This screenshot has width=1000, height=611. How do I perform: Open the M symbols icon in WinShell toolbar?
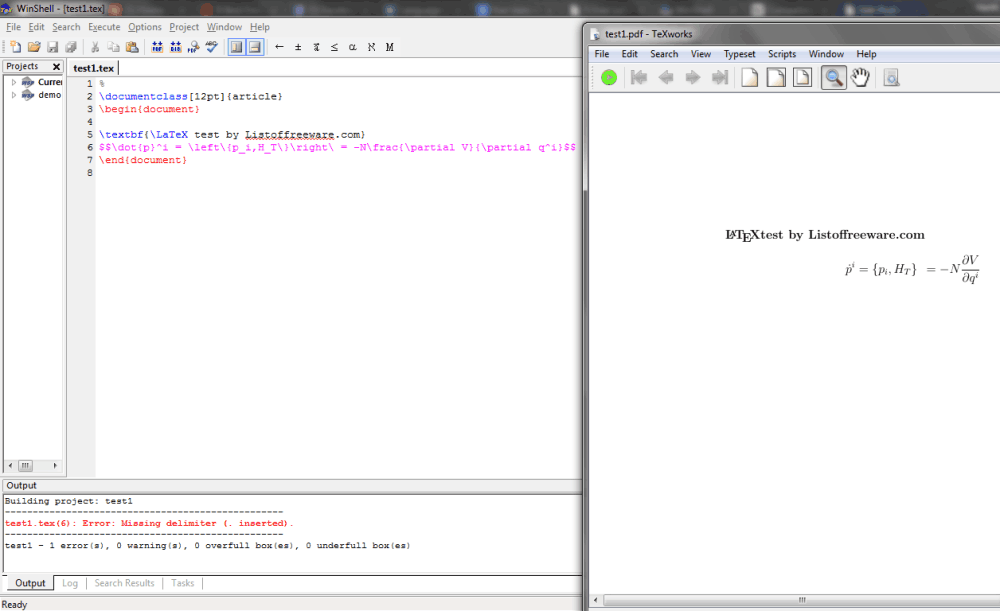pos(390,47)
